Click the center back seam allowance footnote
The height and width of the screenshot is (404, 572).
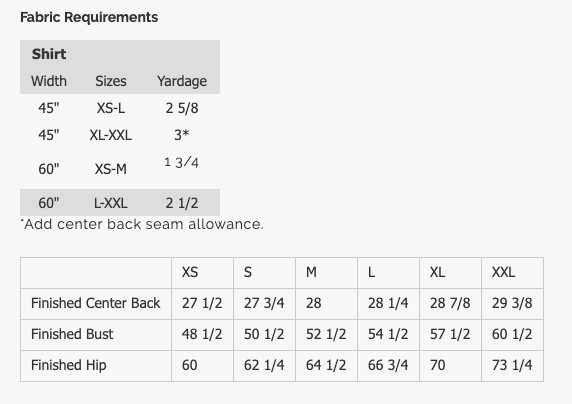[142, 224]
